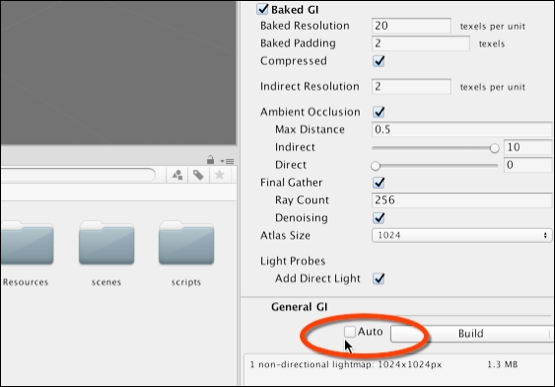Viewport: 555px width, 387px height.
Task: Click the Project panel search field
Action: click(x=78, y=175)
